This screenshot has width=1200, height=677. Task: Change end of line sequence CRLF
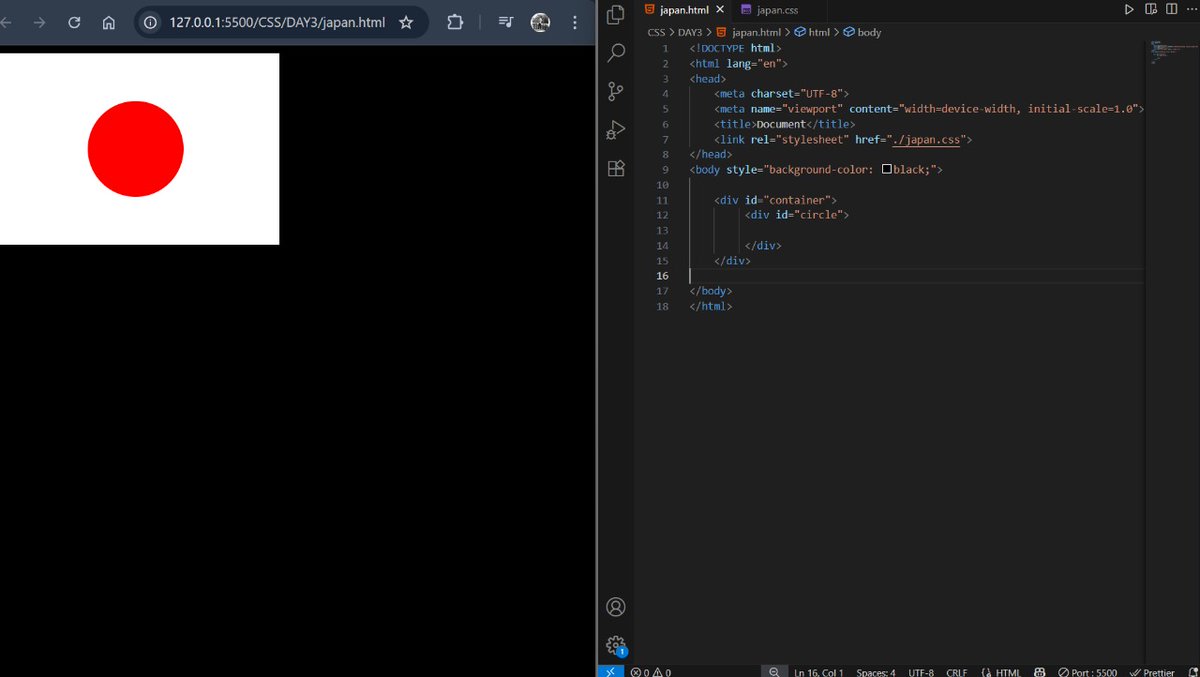pos(956,672)
